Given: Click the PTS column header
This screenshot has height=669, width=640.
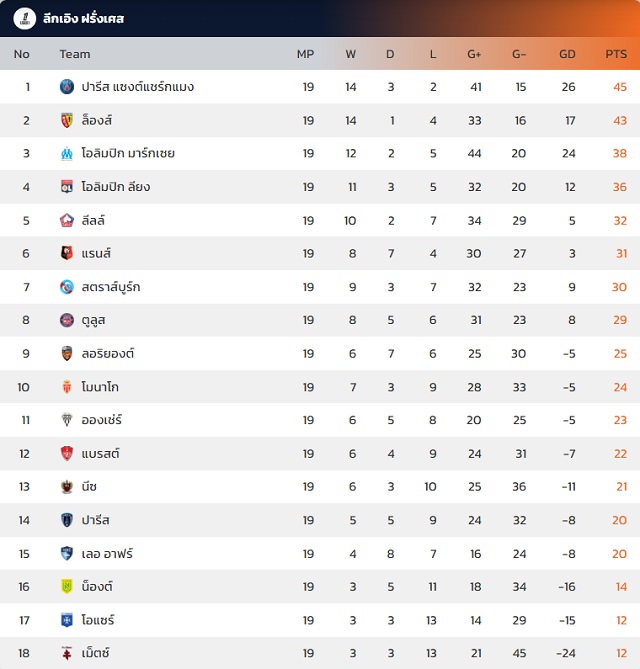Looking at the screenshot, I should tap(616, 54).
